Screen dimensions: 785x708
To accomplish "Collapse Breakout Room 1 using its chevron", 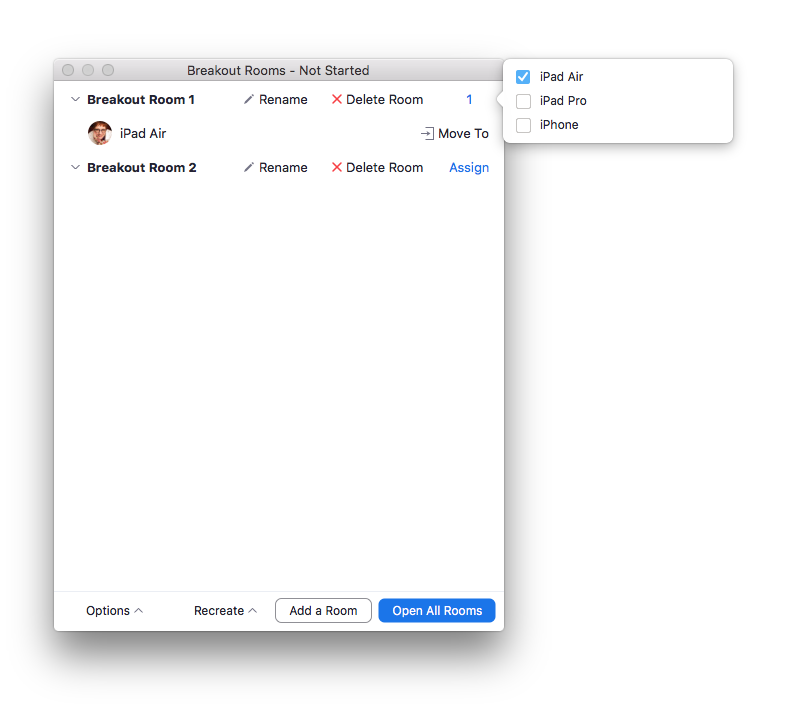I will [x=75, y=100].
